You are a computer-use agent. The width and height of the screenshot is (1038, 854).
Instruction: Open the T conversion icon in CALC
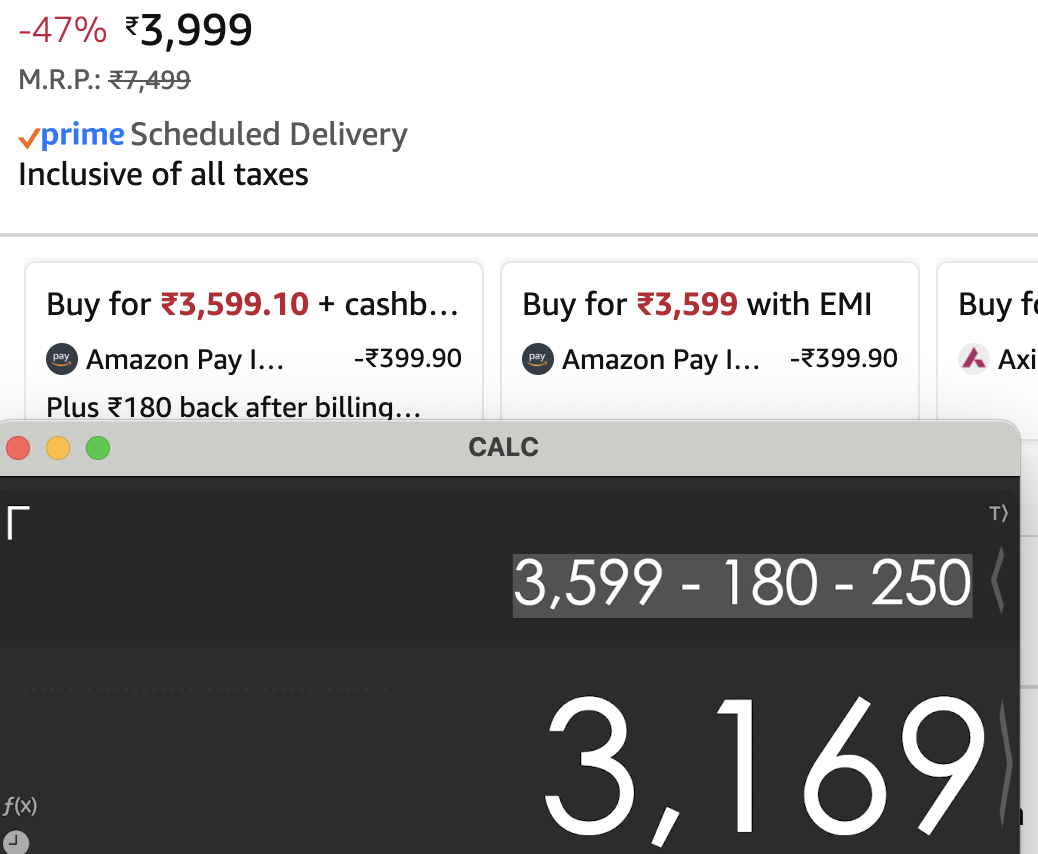point(999,513)
